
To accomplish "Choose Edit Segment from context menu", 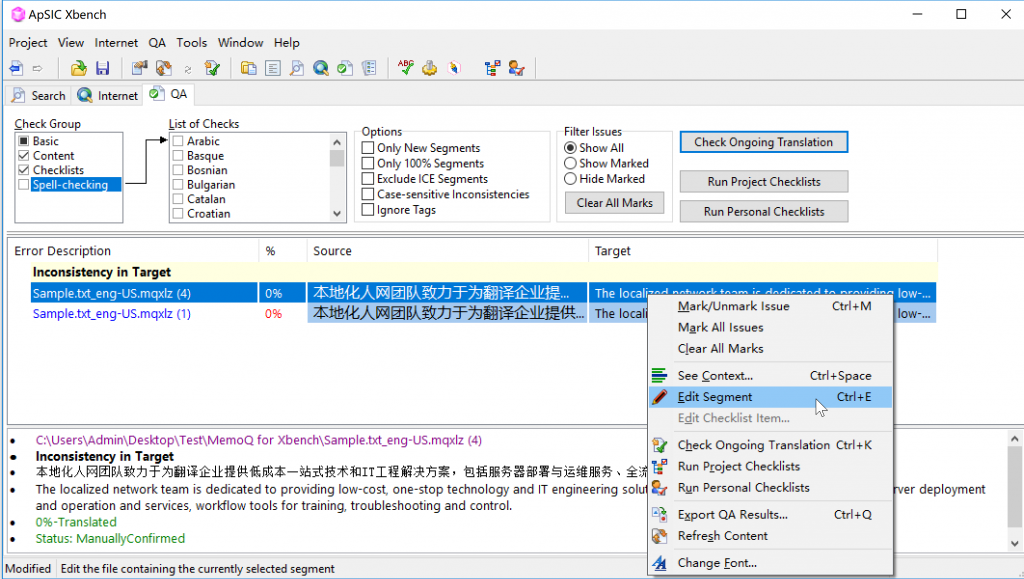I will pos(715,397).
